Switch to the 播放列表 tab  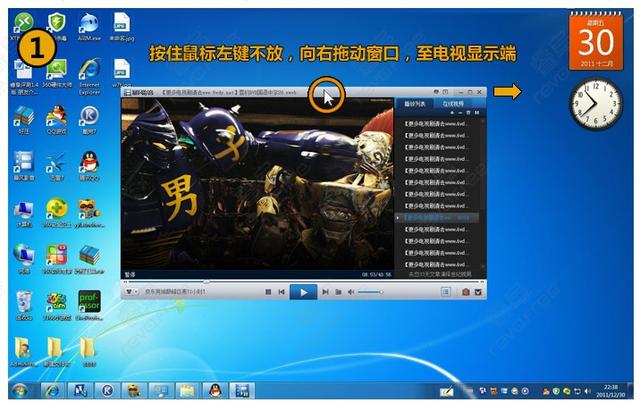coord(415,103)
